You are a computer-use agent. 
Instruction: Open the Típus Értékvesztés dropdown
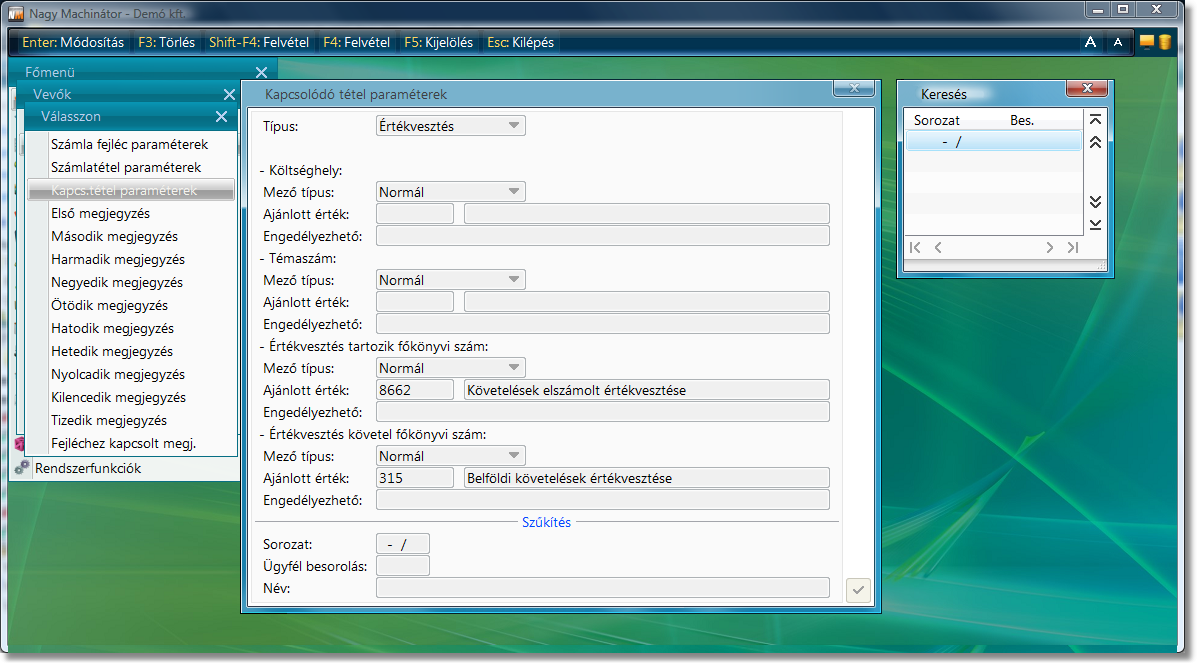tap(450, 126)
